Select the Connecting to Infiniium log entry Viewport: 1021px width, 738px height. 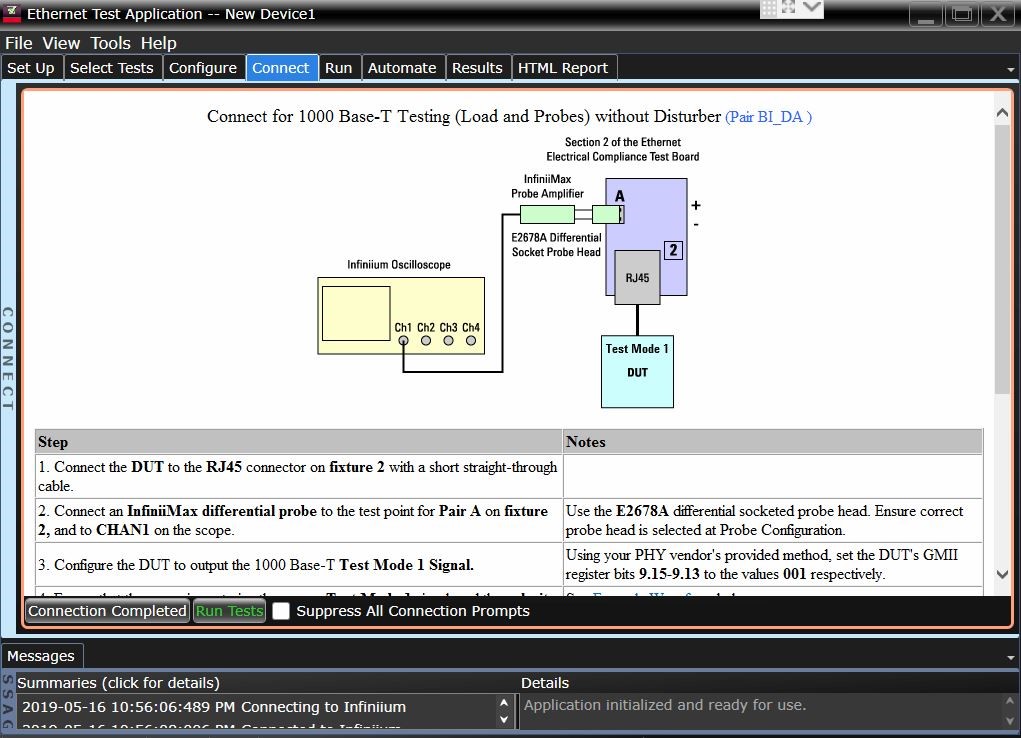pyautogui.click(x=250, y=706)
